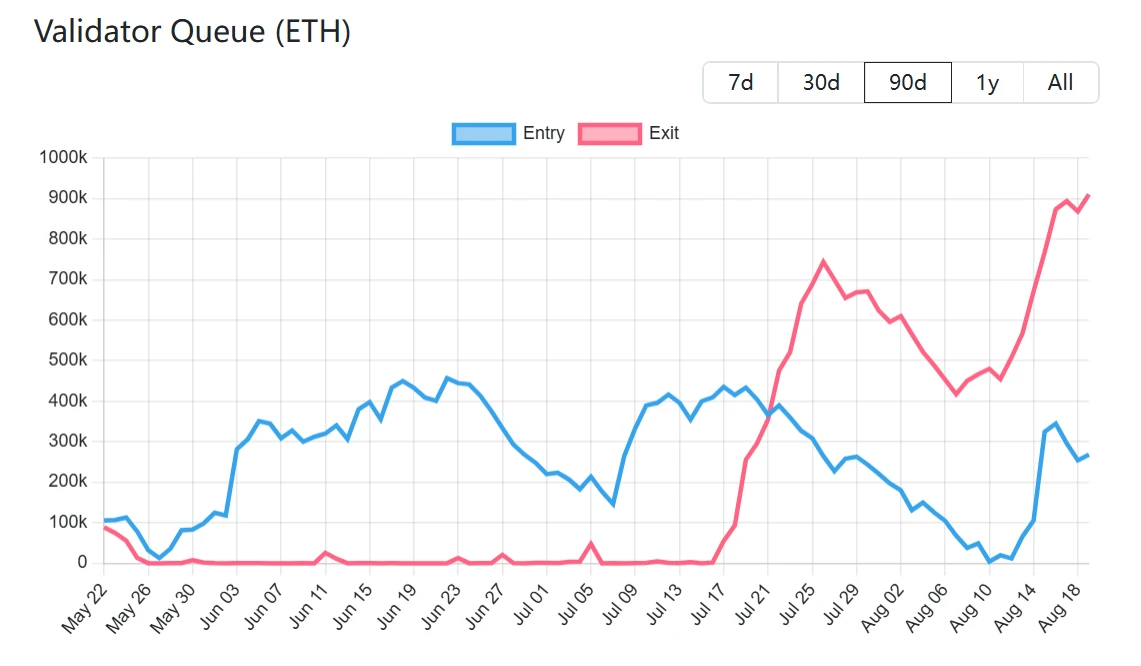This screenshot has height=666, width=1141.
Task: Click the Aug 18 x-axis label
Action: click(x=1058, y=607)
